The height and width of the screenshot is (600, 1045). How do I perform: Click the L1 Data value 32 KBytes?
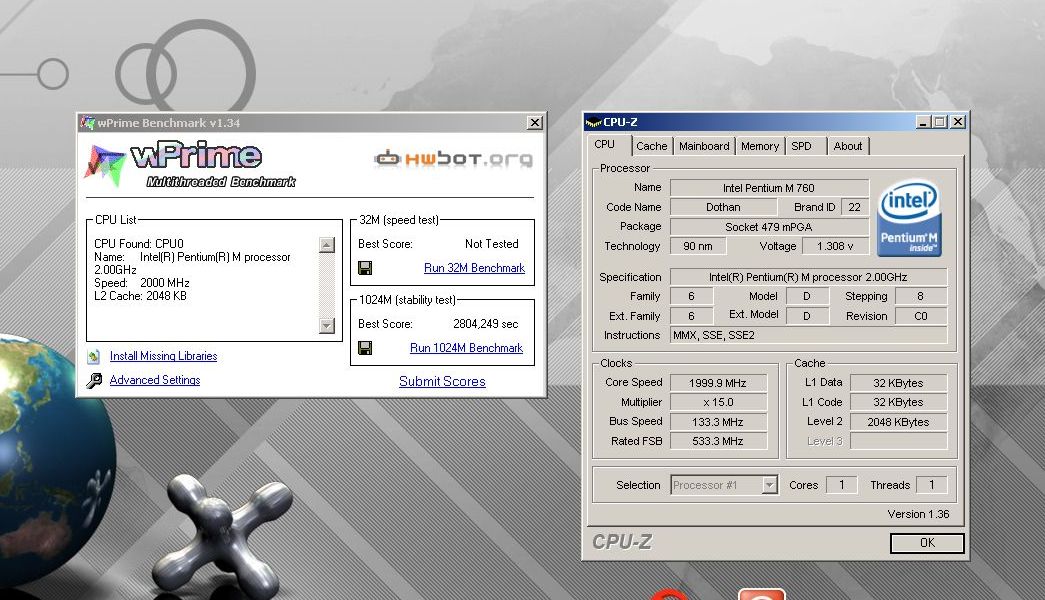pyautogui.click(x=898, y=383)
